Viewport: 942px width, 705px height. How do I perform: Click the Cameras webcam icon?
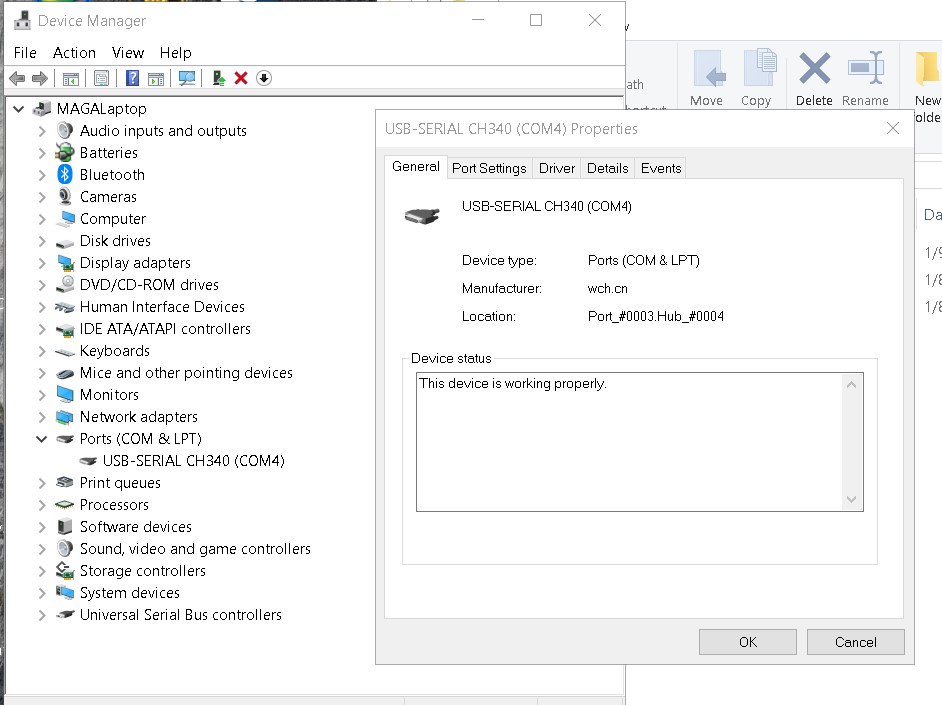pyautogui.click(x=65, y=196)
